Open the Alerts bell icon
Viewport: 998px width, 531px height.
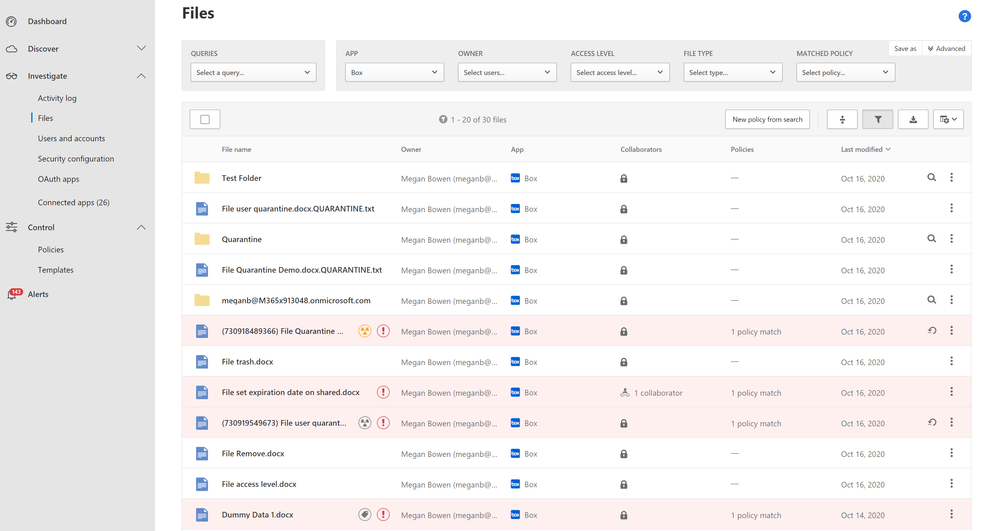[x=12, y=295]
